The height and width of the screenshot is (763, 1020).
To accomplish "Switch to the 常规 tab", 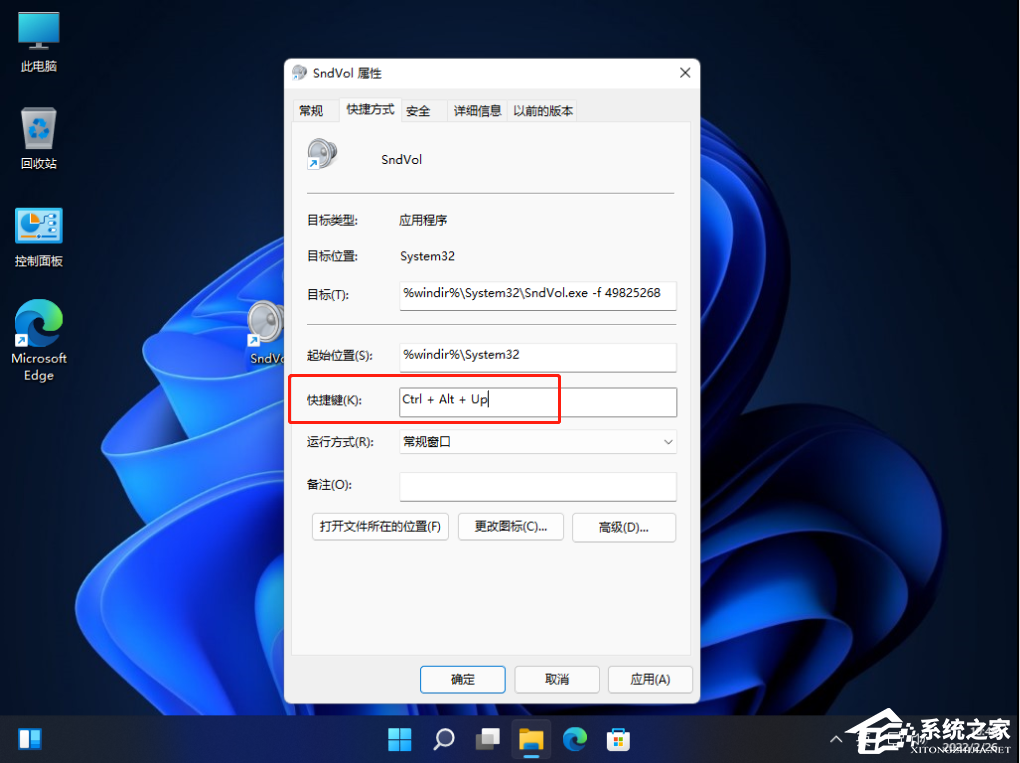I will pos(311,110).
